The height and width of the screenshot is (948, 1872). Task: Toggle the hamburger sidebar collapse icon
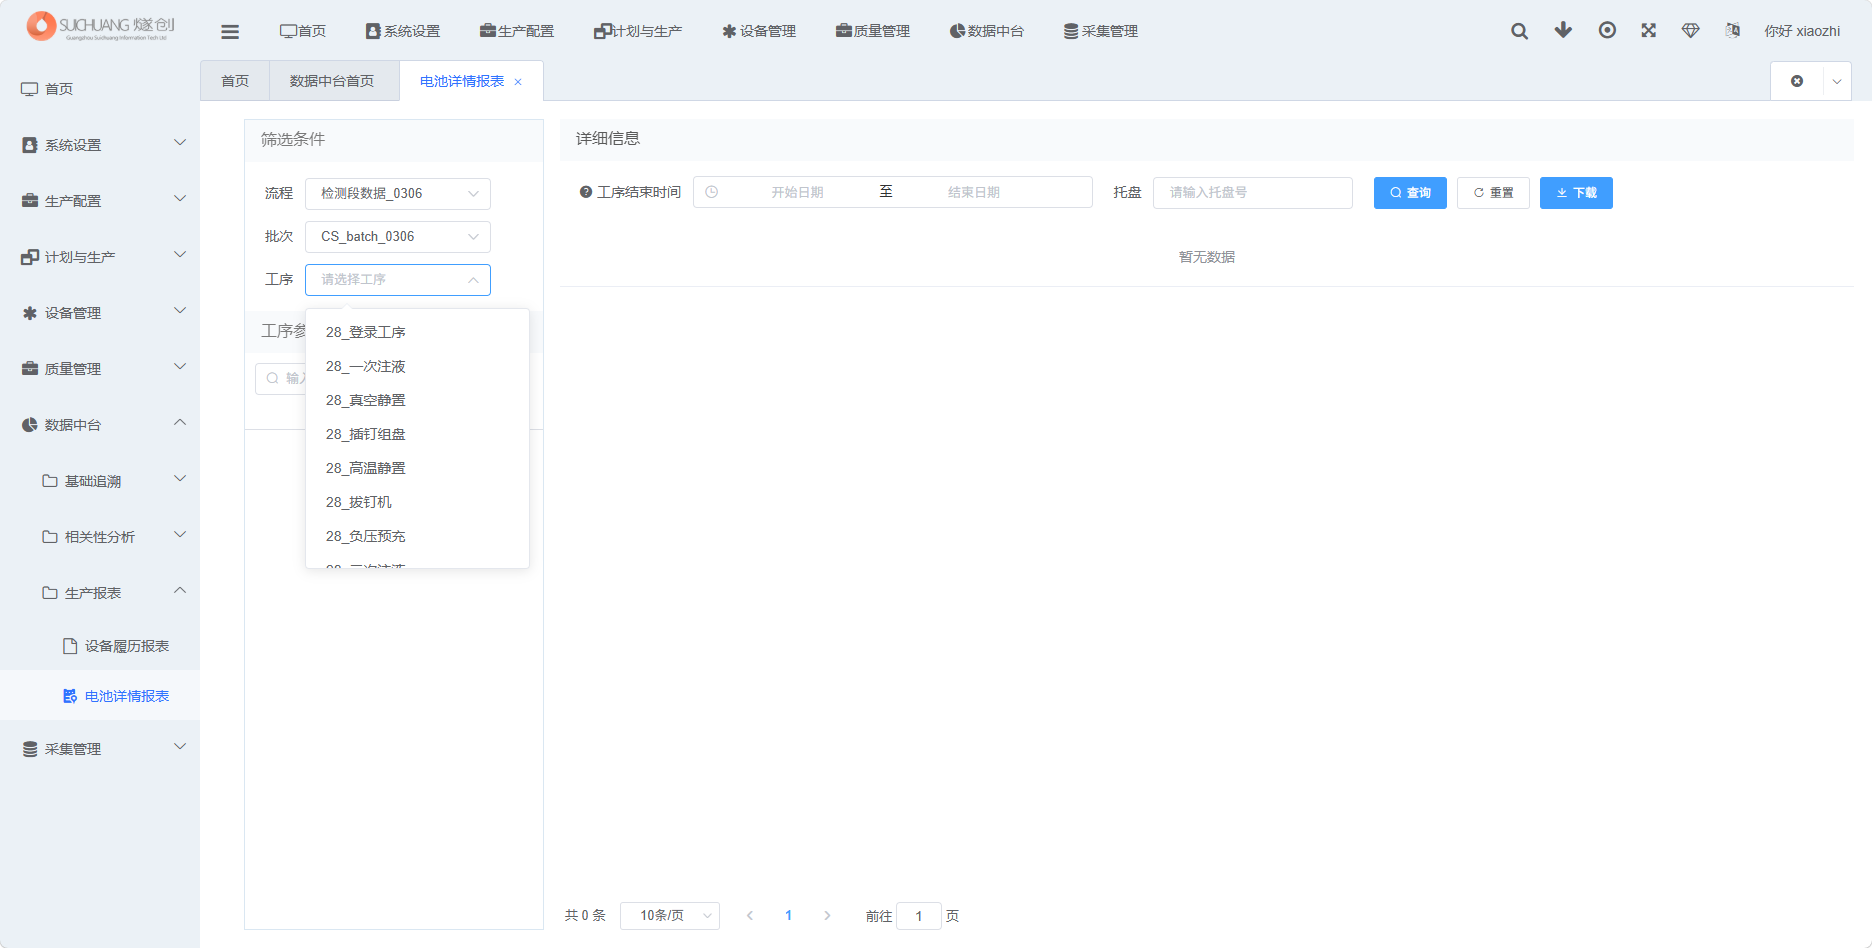tap(230, 32)
